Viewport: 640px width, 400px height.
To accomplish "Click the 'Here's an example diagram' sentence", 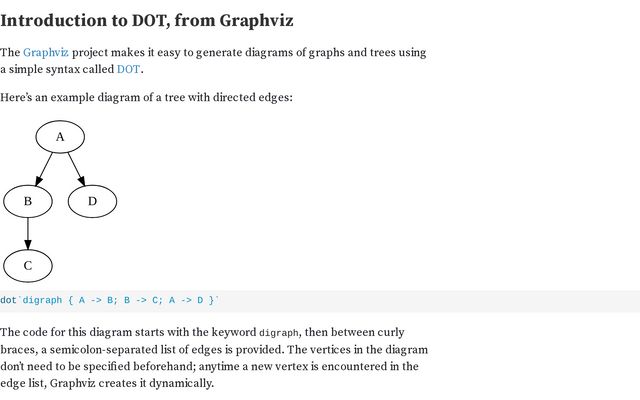I will (146, 98).
